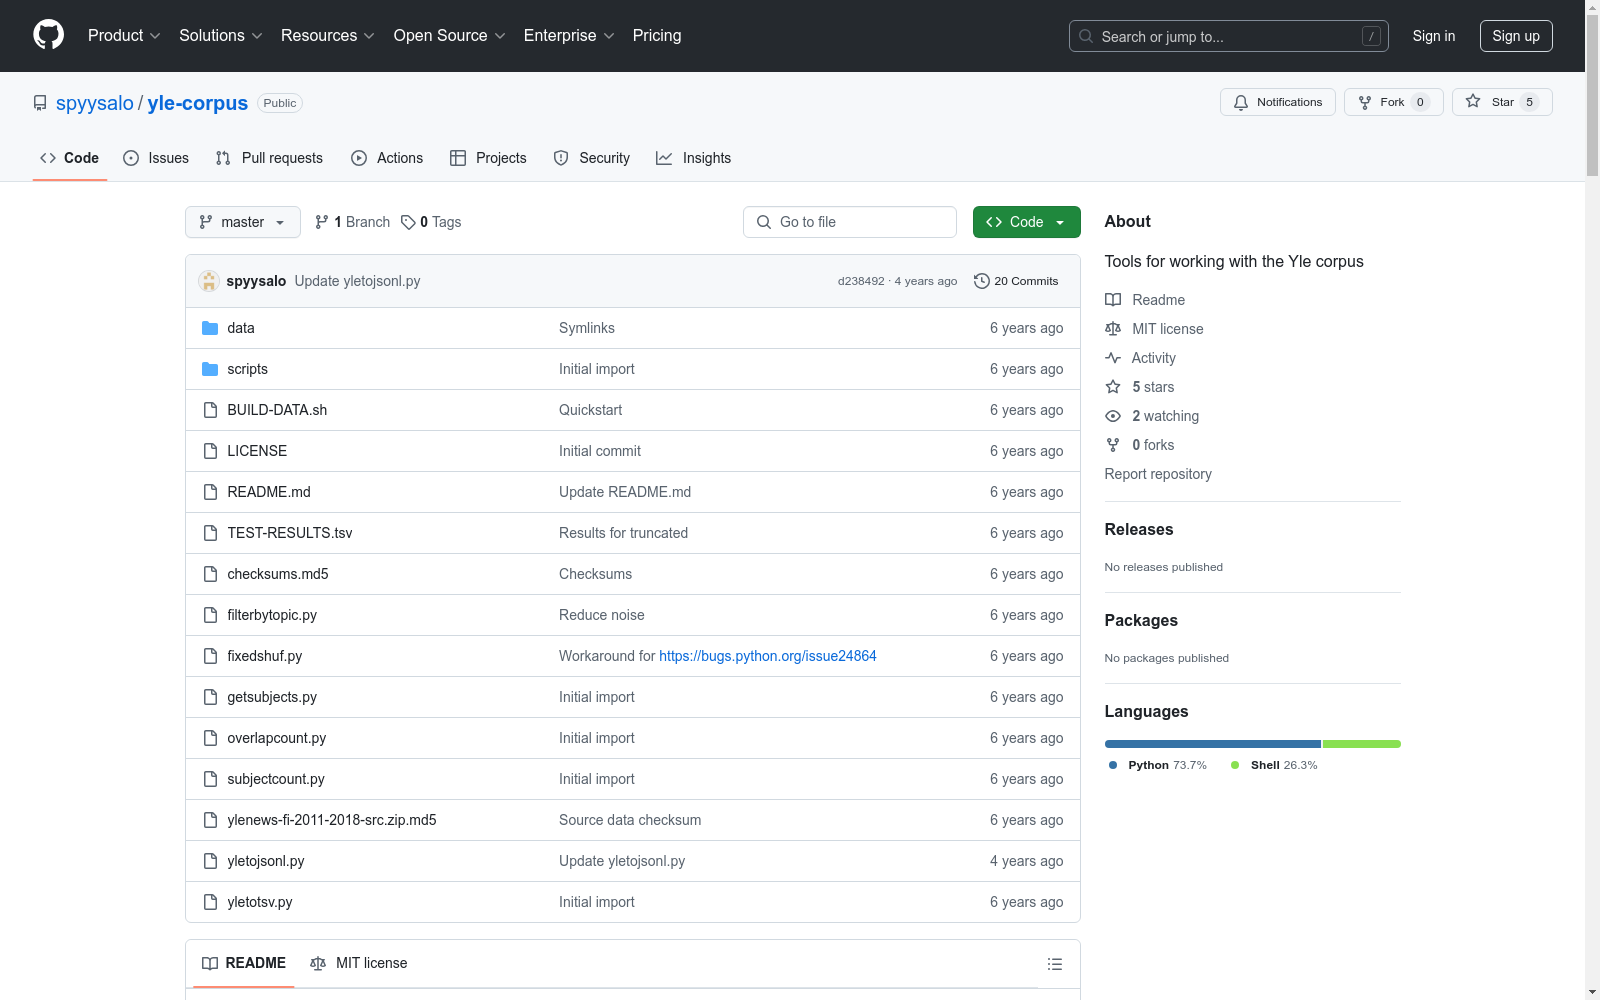
Task: Open the yle-corpus repository link
Action: [x=198, y=103]
